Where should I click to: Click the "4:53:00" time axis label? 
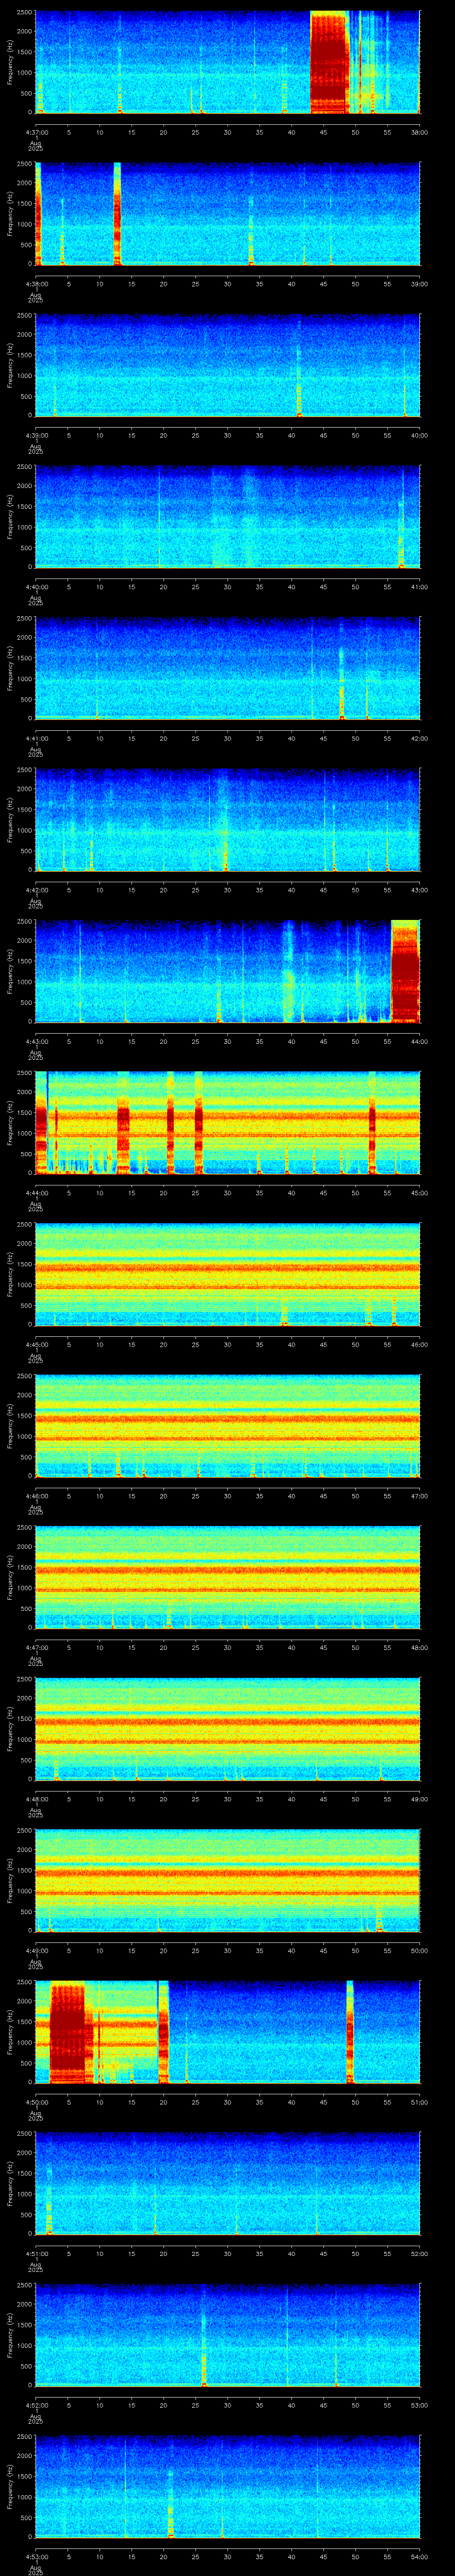(x=36, y=2556)
